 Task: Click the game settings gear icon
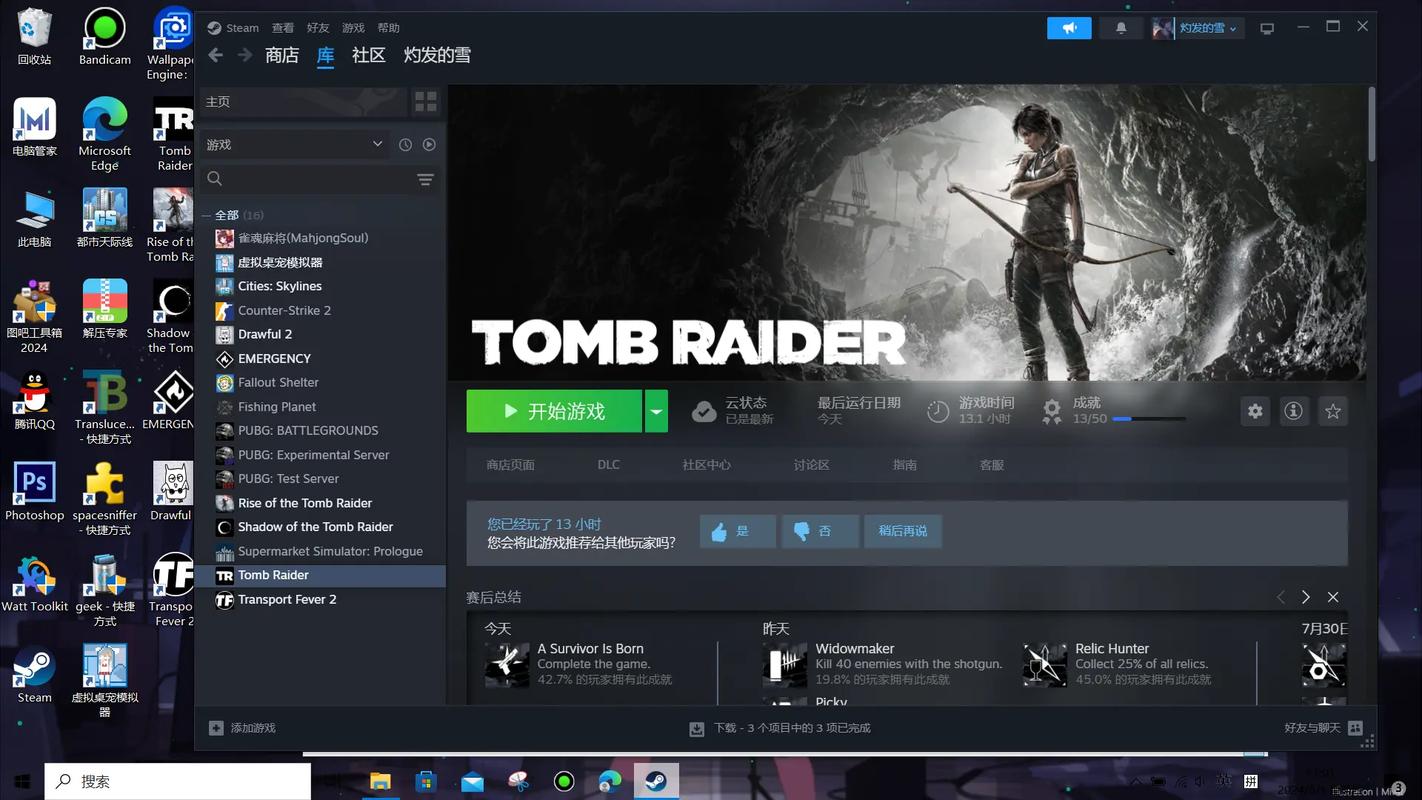tap(1255, 411)
